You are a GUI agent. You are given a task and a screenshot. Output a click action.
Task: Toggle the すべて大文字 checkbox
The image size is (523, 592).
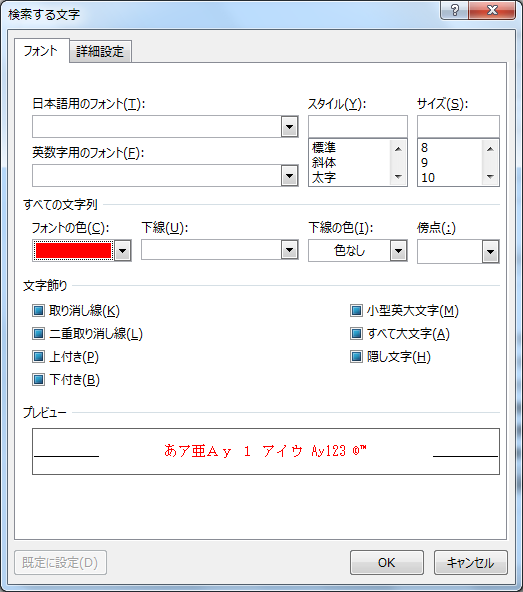356,334
